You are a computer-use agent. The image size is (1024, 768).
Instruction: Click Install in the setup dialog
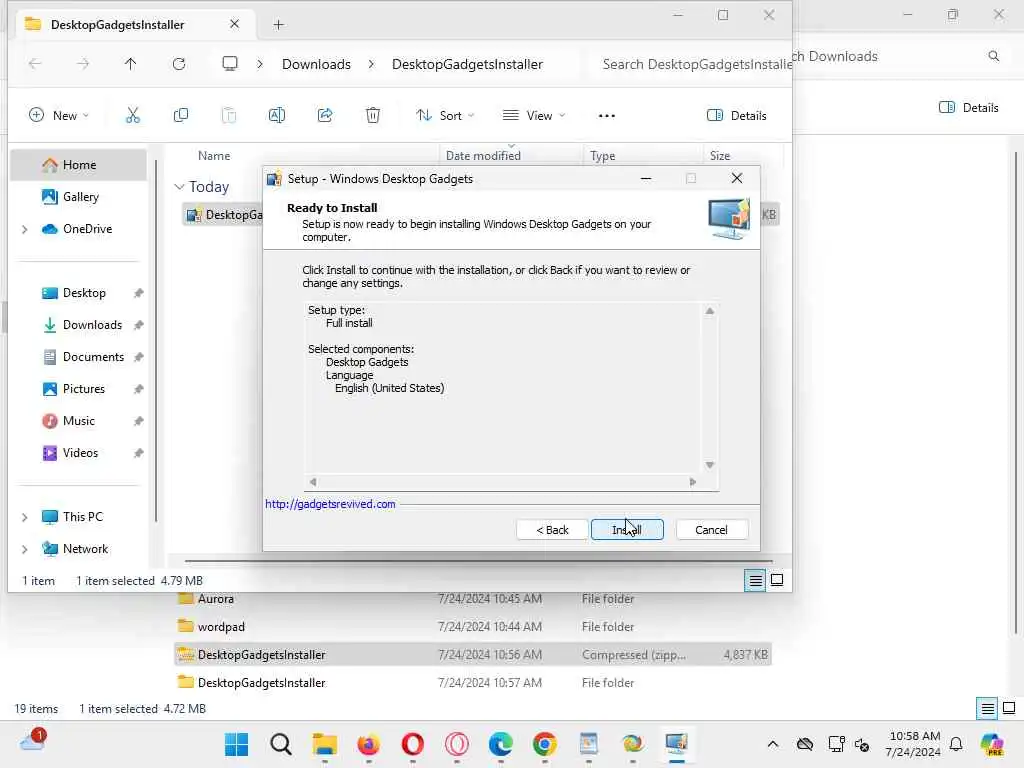[x=627, y=530]
